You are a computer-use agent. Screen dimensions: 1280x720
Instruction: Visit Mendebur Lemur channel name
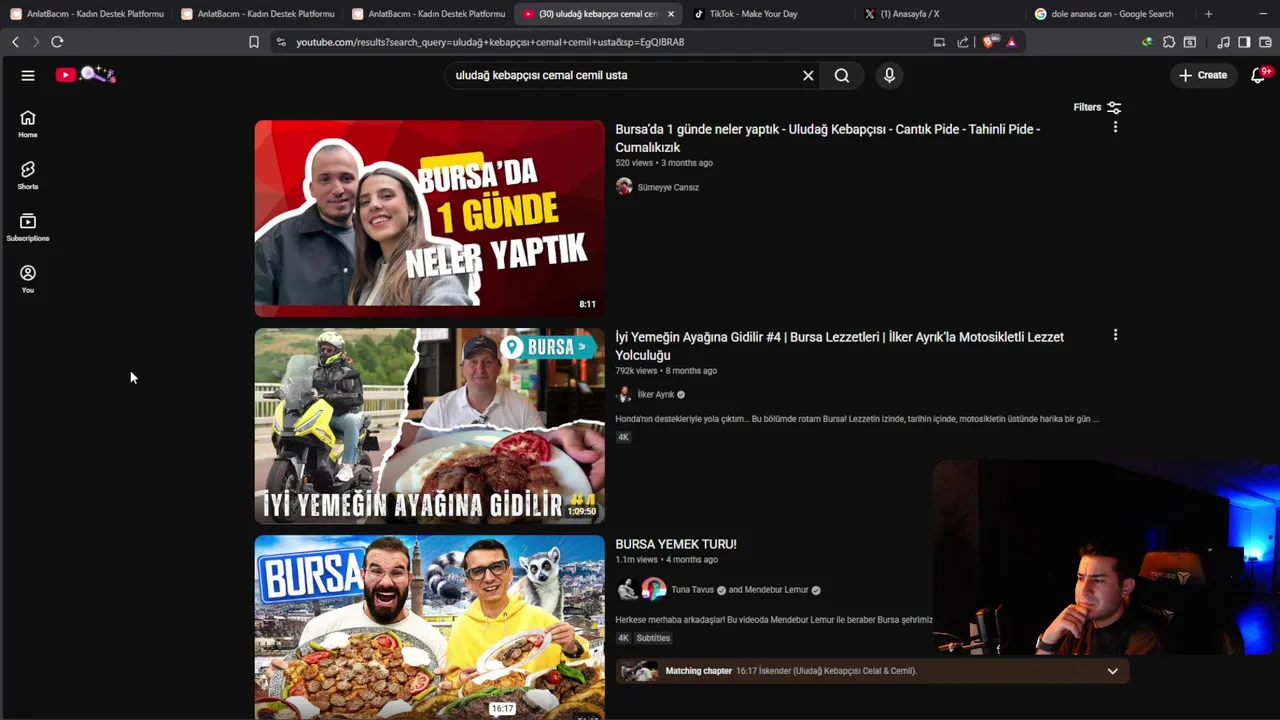(x=776, y=590)
